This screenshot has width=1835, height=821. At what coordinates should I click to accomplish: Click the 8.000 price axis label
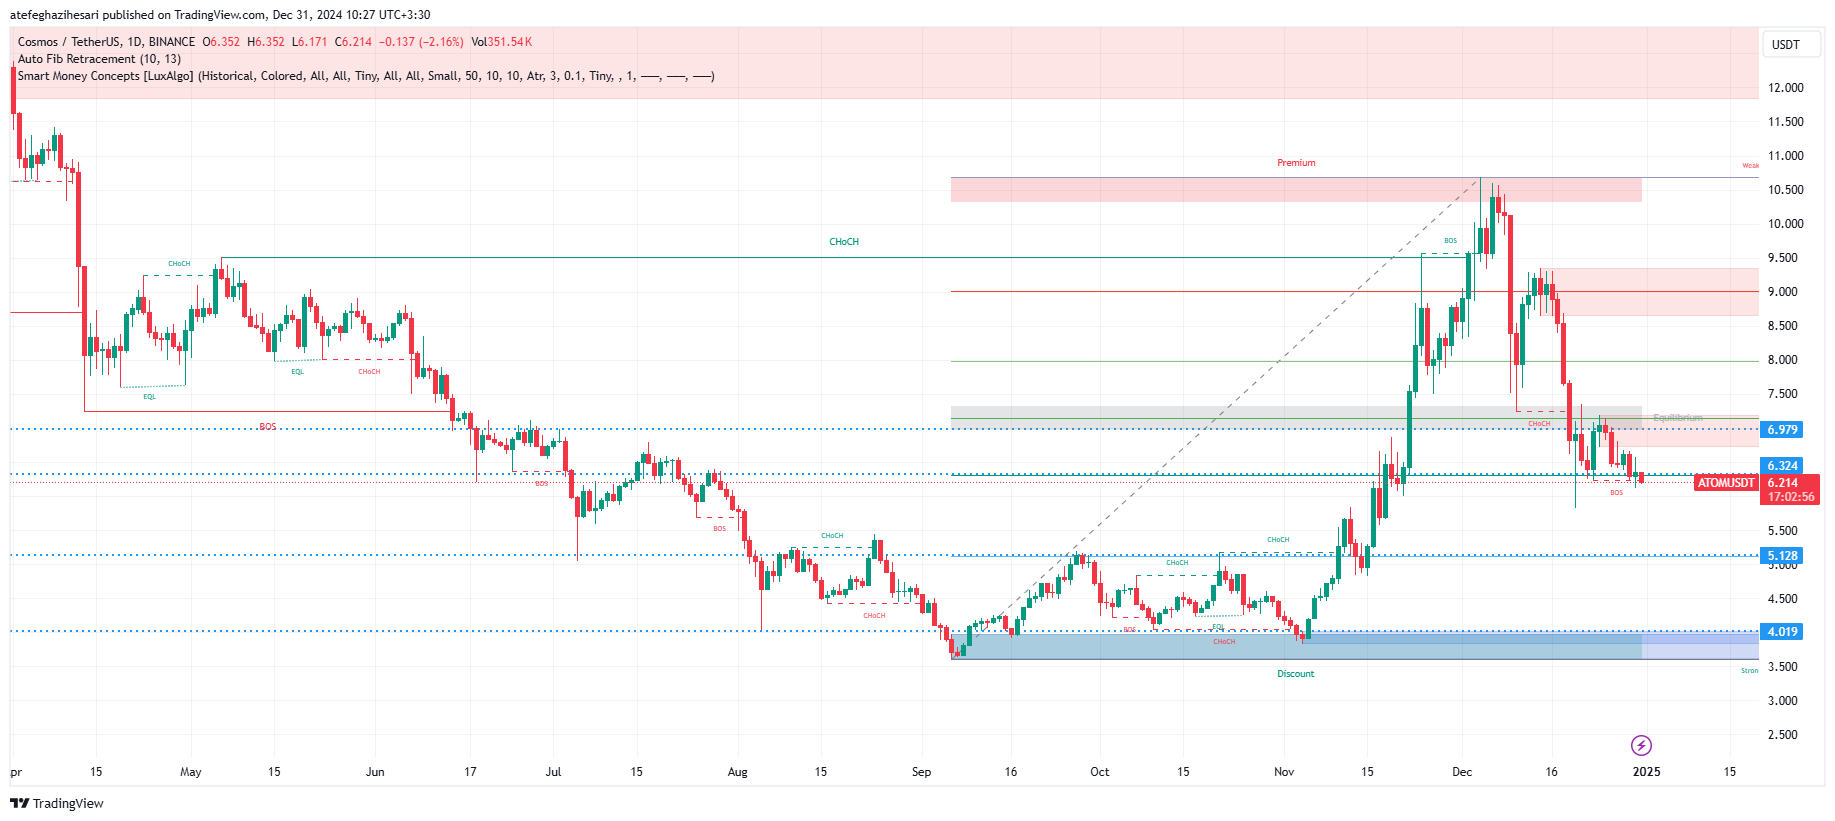(1785, 360)
